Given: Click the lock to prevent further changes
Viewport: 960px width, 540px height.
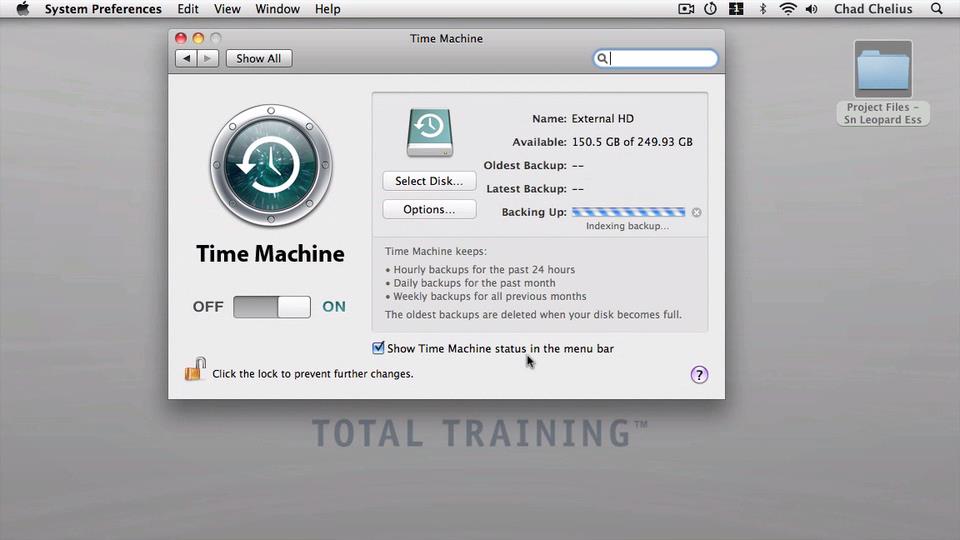Looking at the screenshot, I should (195, 369).
